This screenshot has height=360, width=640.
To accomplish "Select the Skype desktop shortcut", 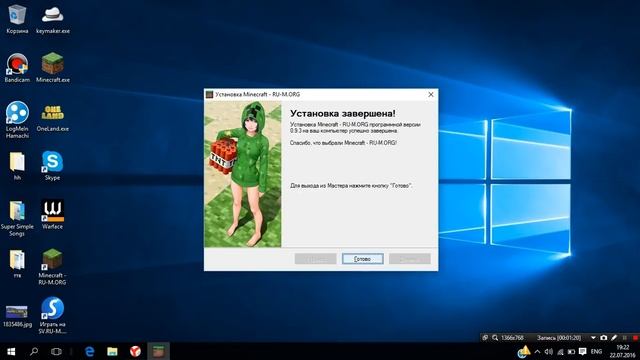I will click(x=53, y=166).
